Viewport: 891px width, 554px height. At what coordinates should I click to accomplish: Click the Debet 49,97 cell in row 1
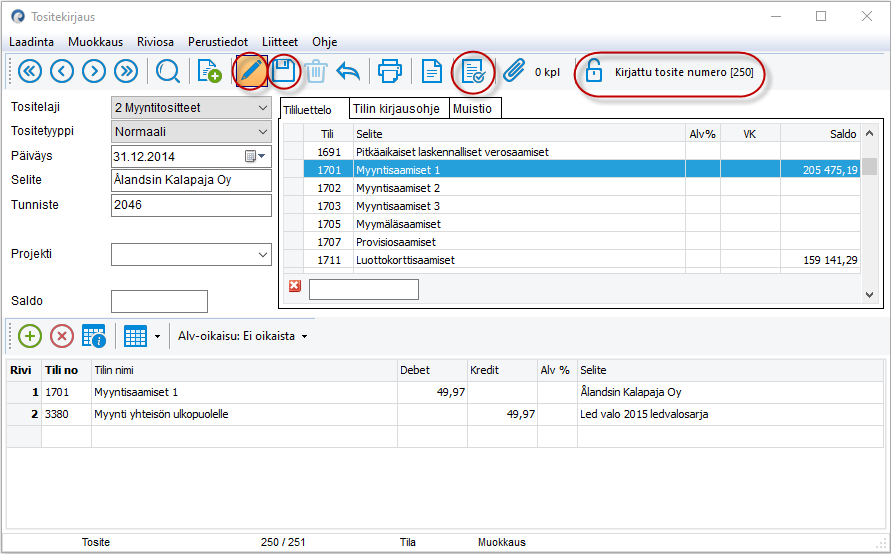click(x=432, y=392)
